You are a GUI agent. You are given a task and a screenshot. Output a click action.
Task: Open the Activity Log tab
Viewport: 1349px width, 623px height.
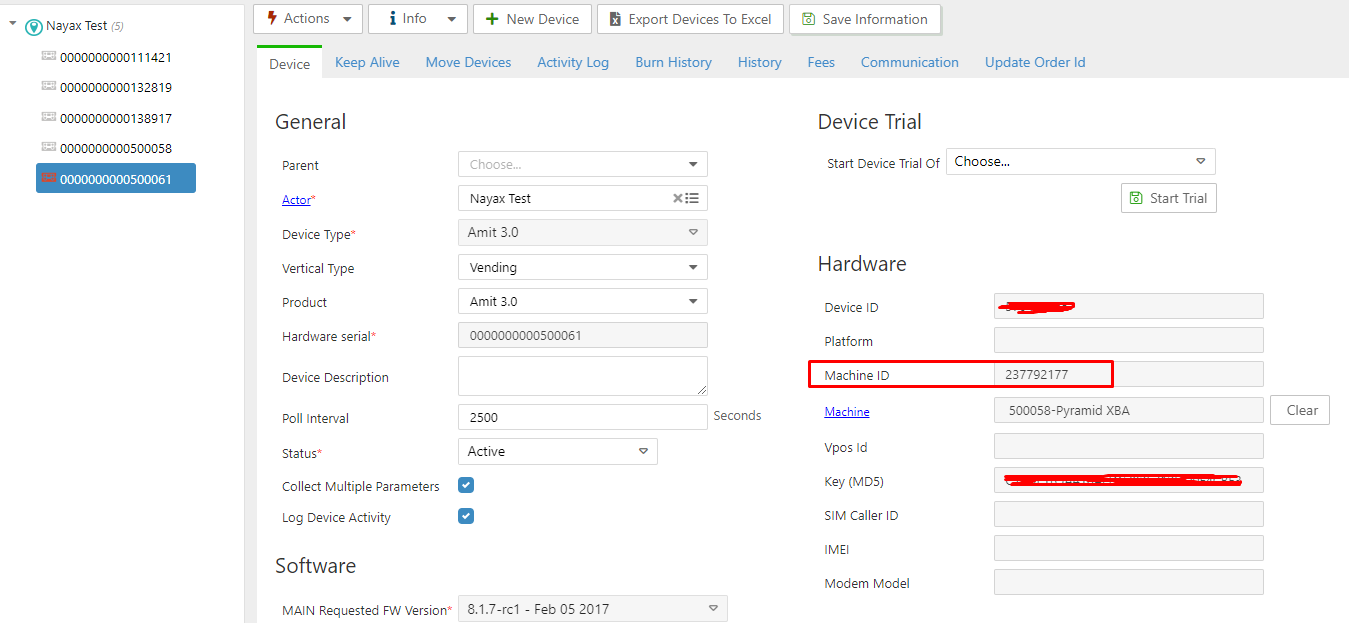click(573, 62)
